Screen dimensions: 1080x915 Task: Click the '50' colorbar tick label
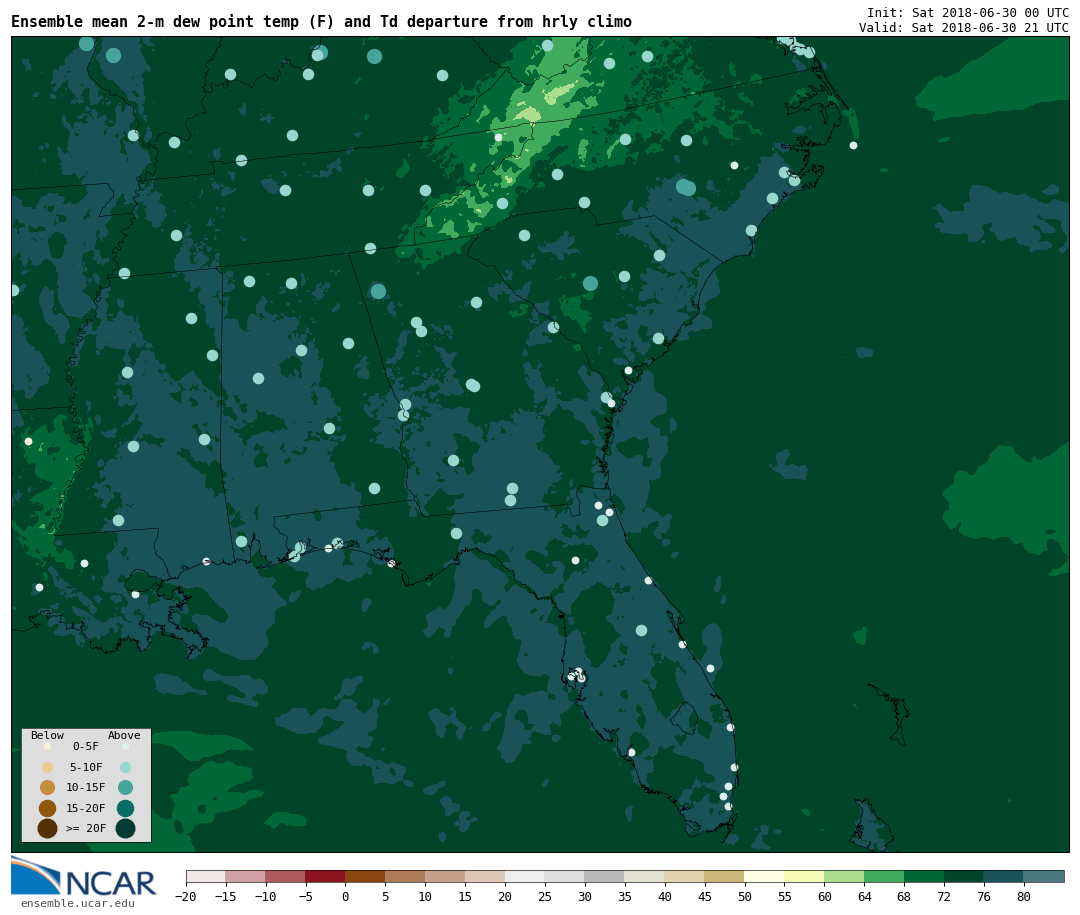745,896
